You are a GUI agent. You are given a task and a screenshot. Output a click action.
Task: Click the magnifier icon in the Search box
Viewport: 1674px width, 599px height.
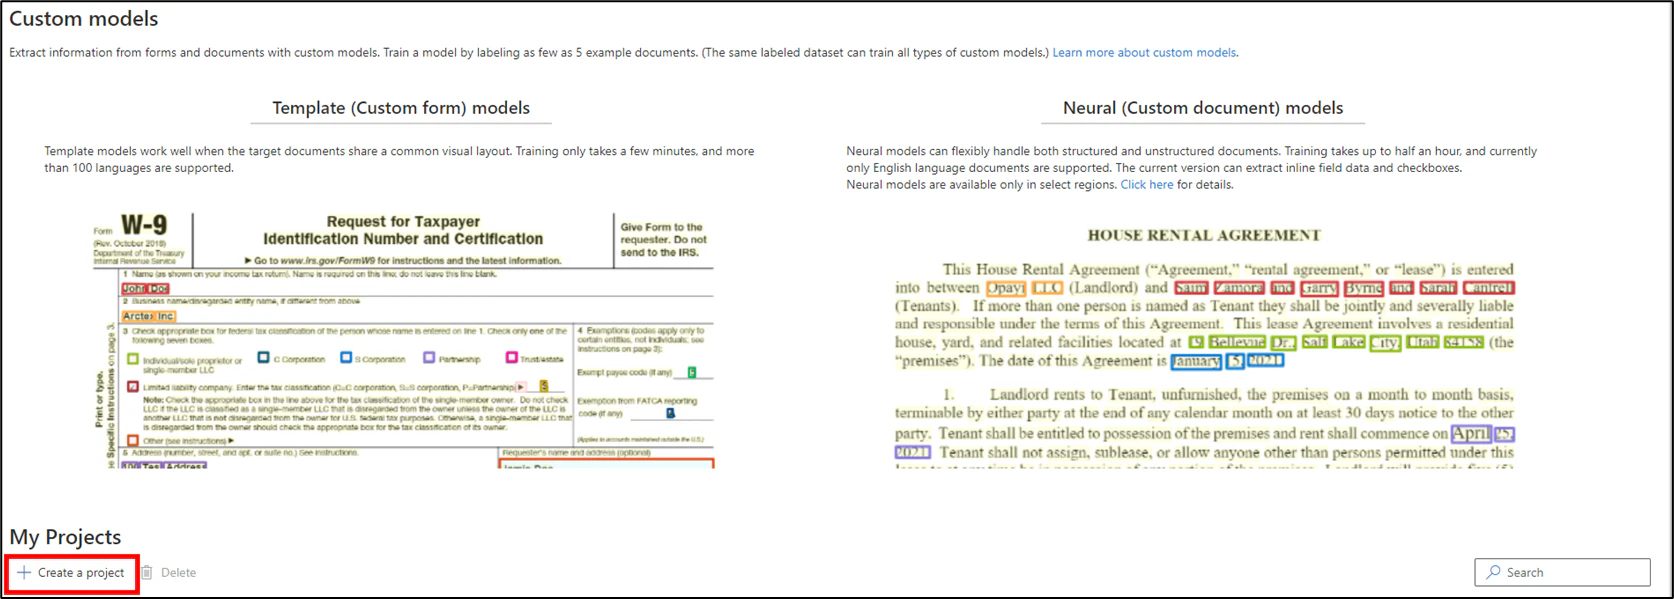[1493, 572]
